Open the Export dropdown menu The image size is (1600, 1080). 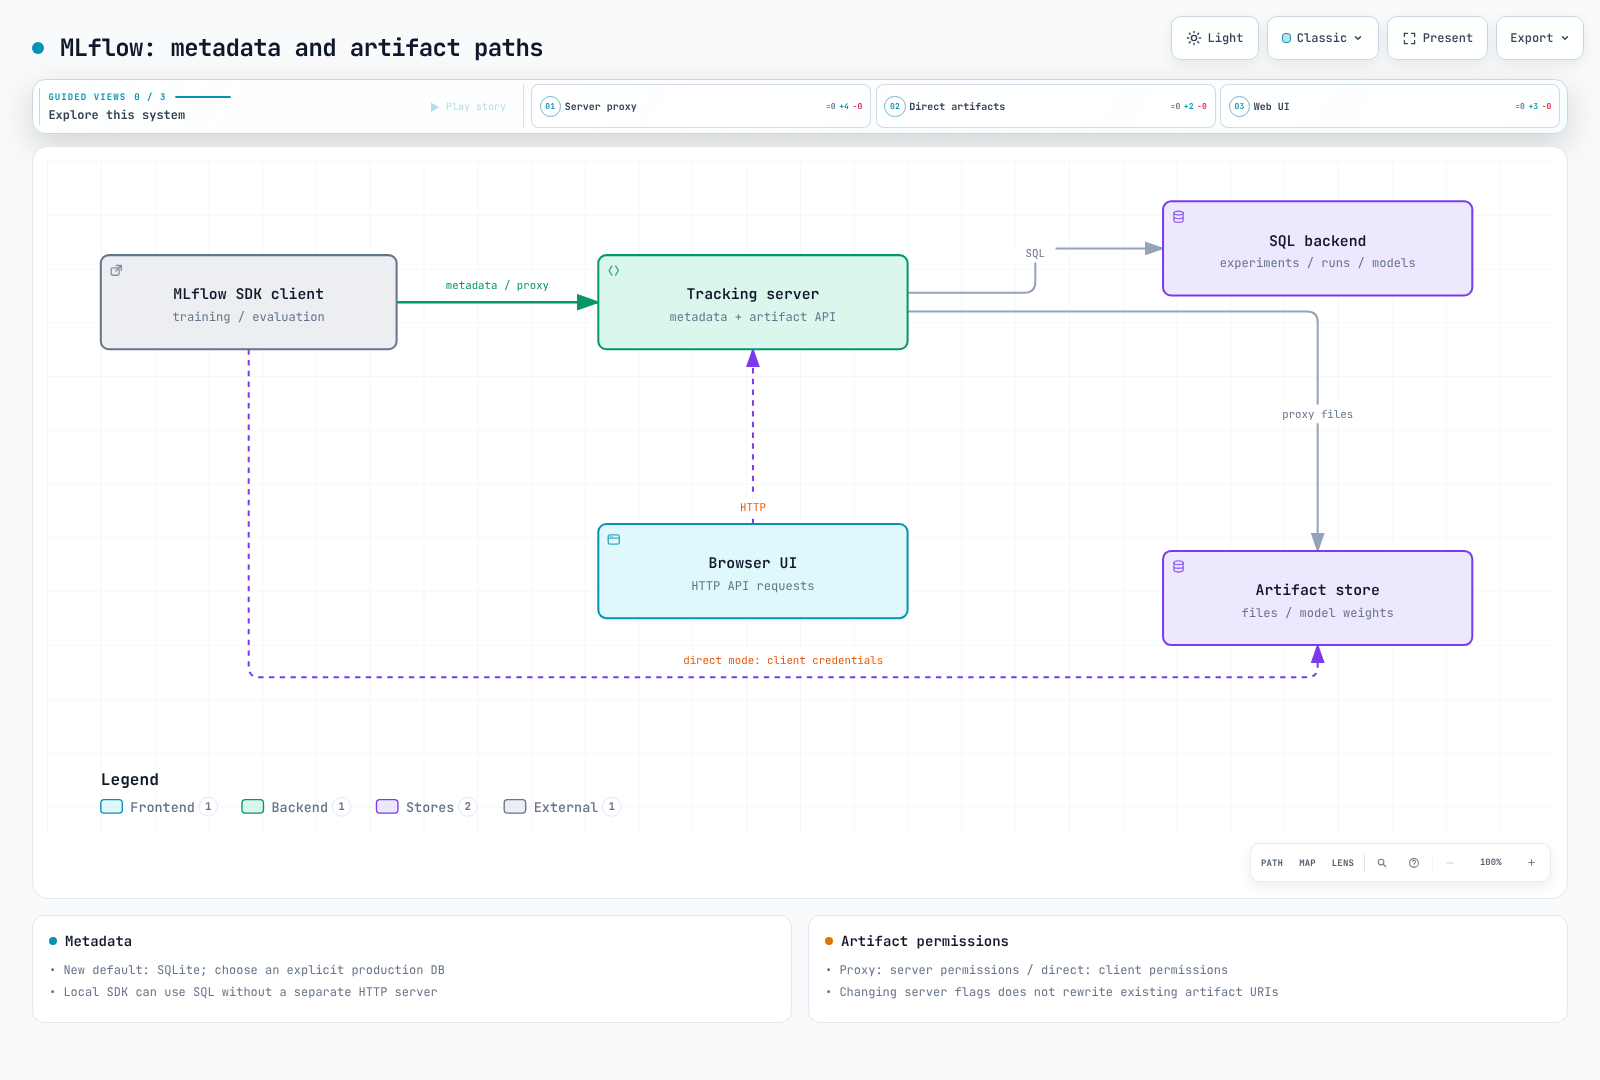[1539, 38]
